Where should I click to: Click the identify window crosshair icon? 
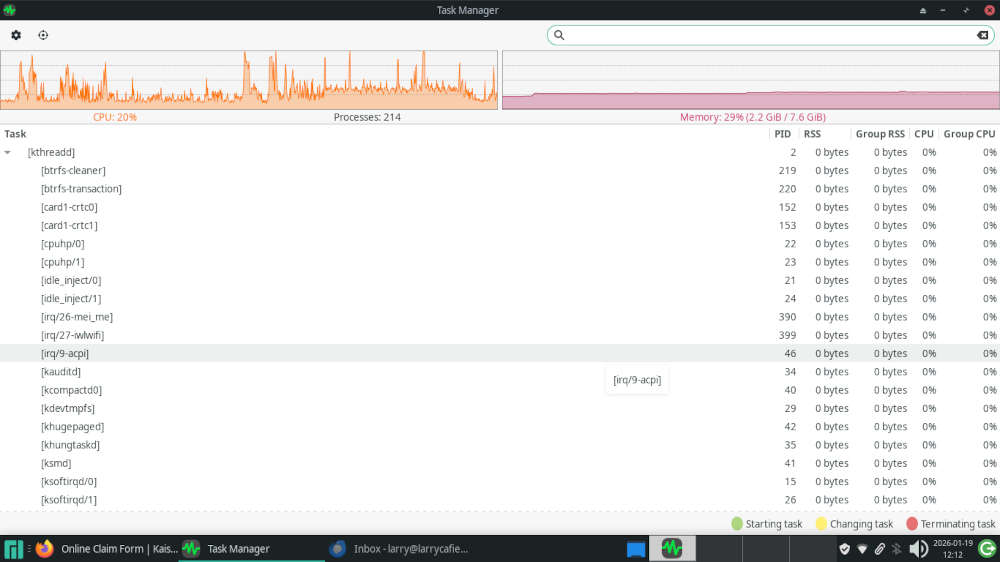coord(43,35)
